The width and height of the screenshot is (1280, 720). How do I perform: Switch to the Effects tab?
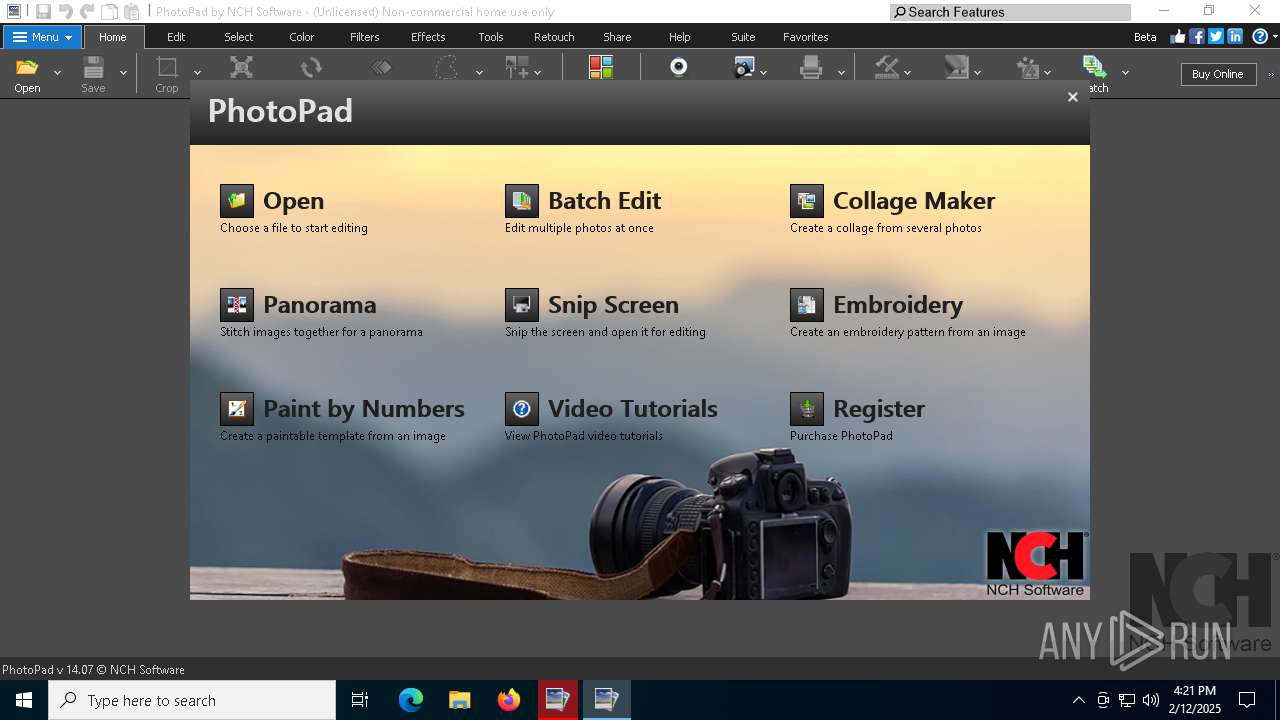[428, 37]
